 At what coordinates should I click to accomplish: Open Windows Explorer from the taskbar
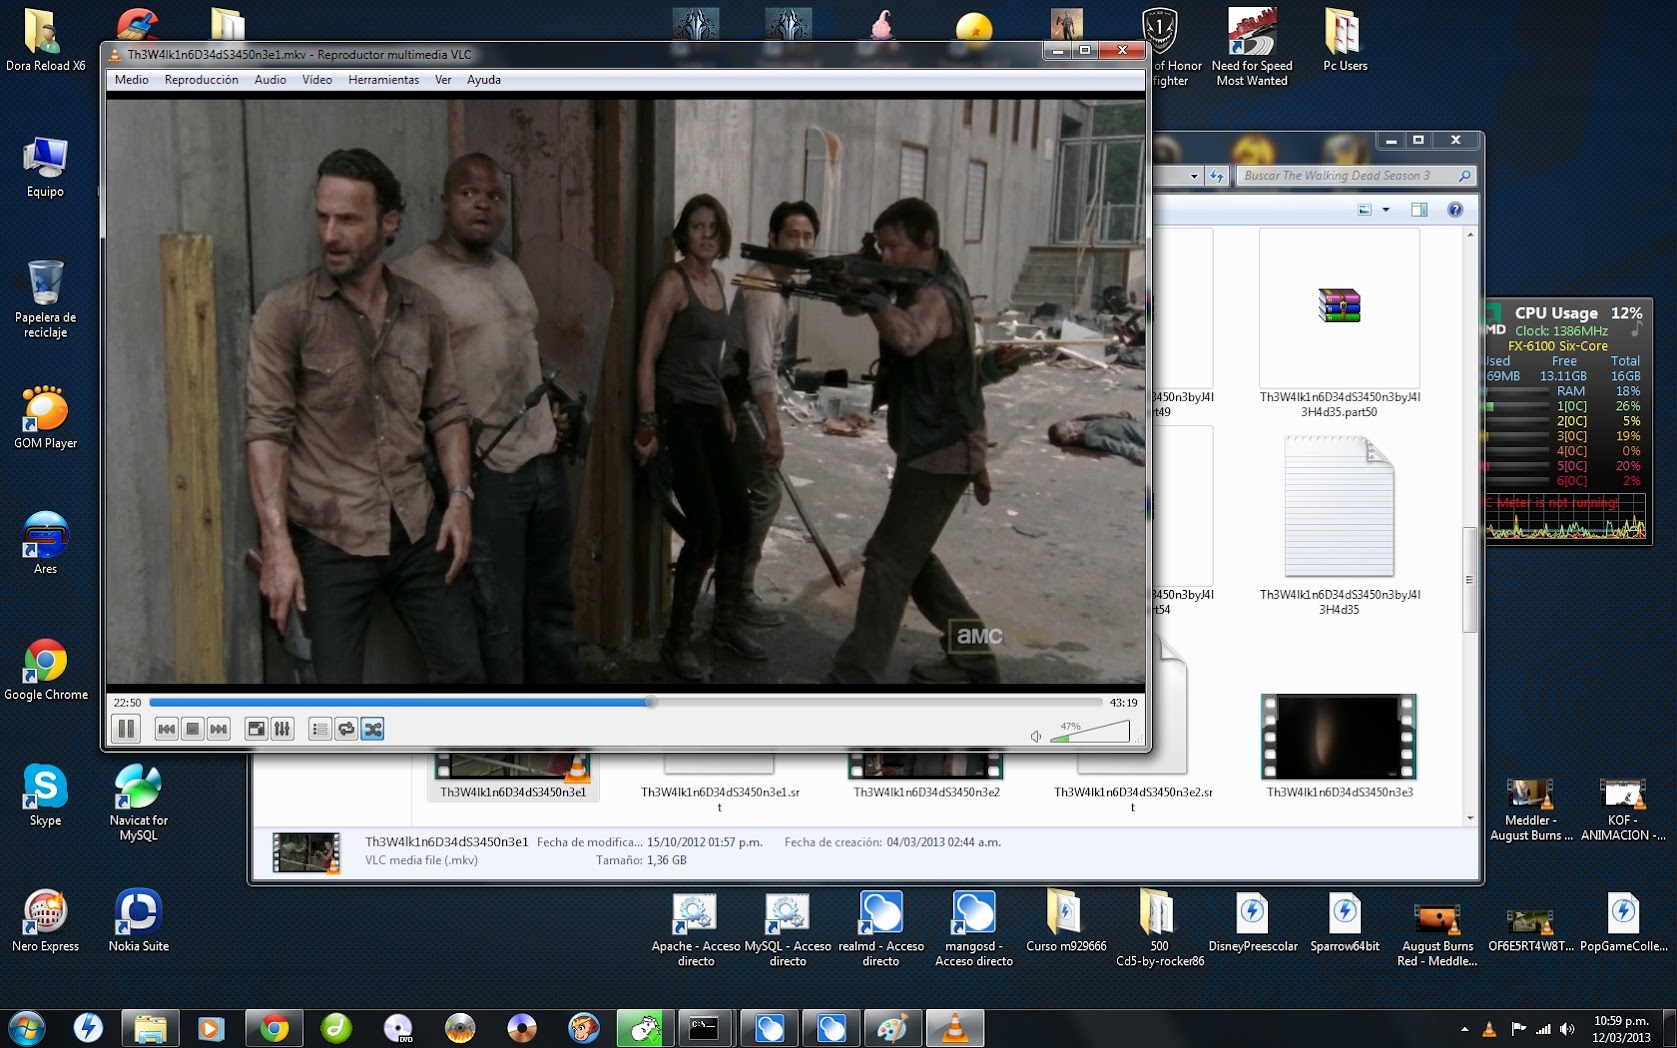[150, 1028]
